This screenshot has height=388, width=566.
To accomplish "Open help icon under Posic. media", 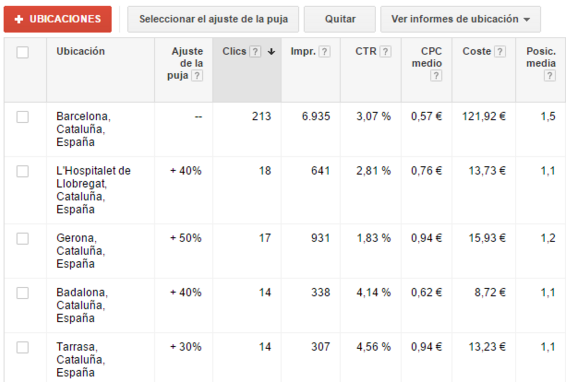I will click(x=550, y=76).
